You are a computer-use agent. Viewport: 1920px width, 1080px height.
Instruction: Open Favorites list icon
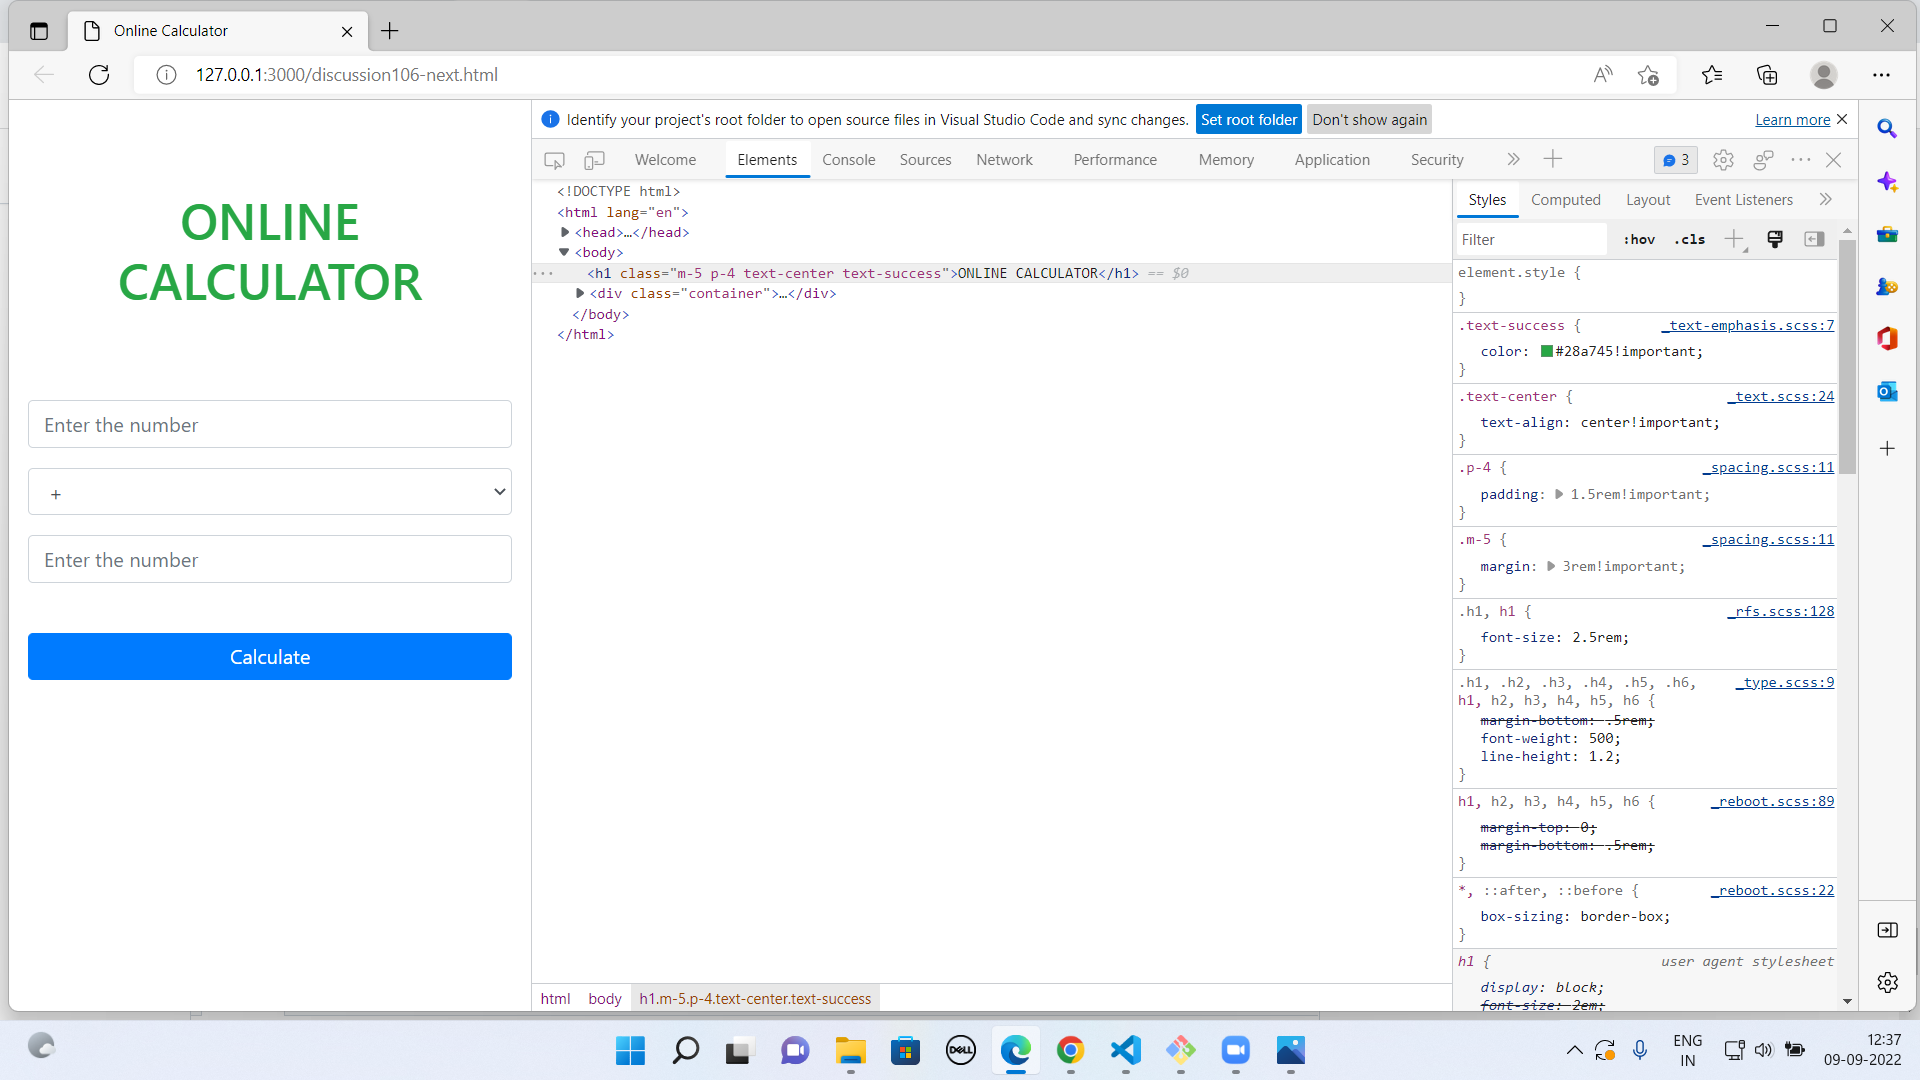[x=1712, y=75]
